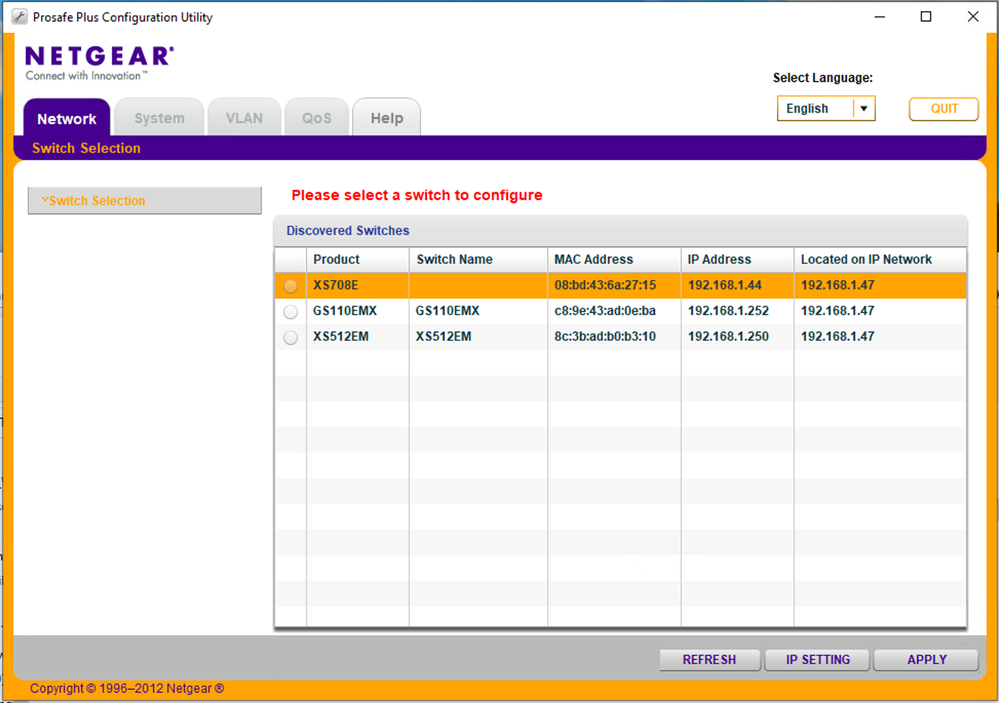Select the GS110EMX product cell
This screenshot has height=703, width=999.
point(357,311)
